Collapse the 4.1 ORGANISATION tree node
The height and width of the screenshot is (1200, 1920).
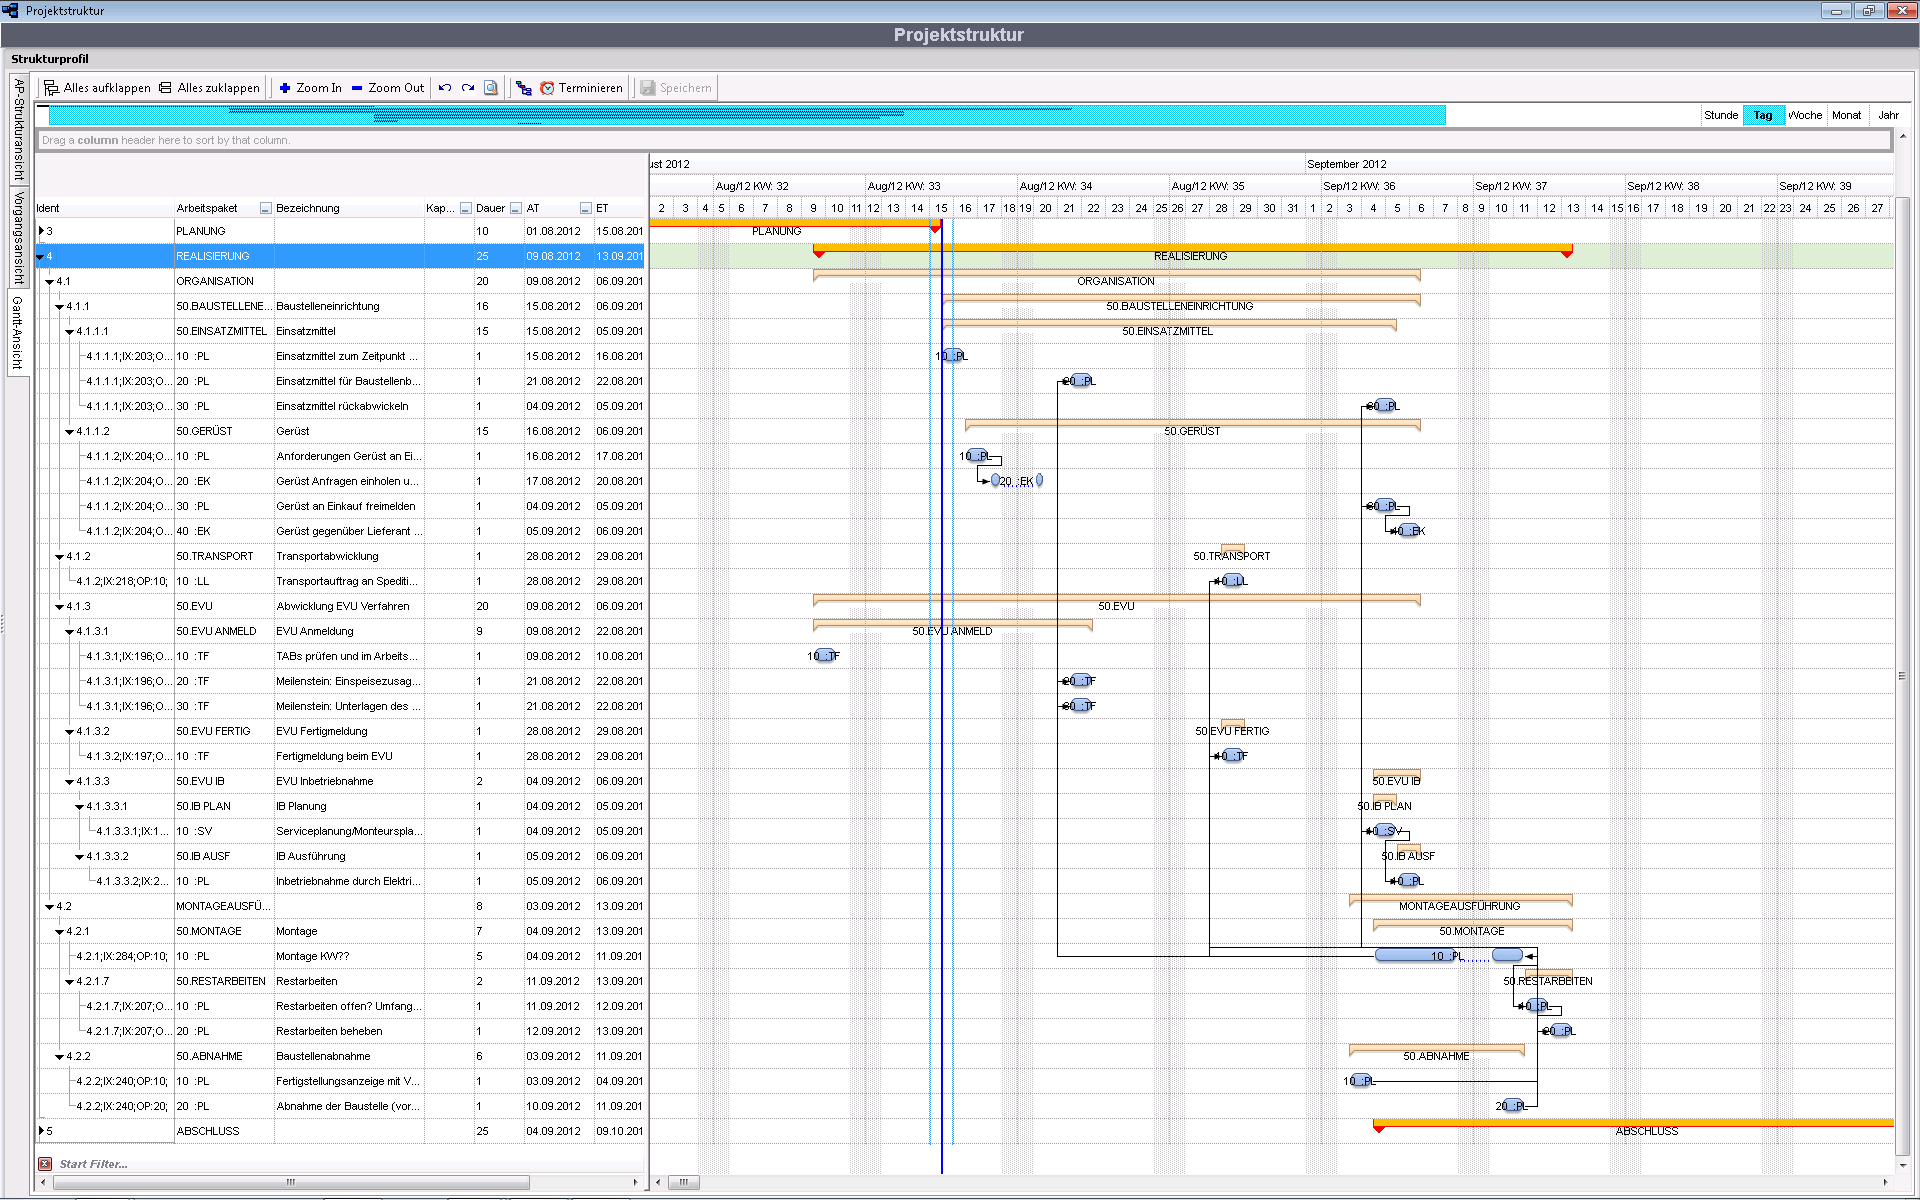[x=50, y=282]
